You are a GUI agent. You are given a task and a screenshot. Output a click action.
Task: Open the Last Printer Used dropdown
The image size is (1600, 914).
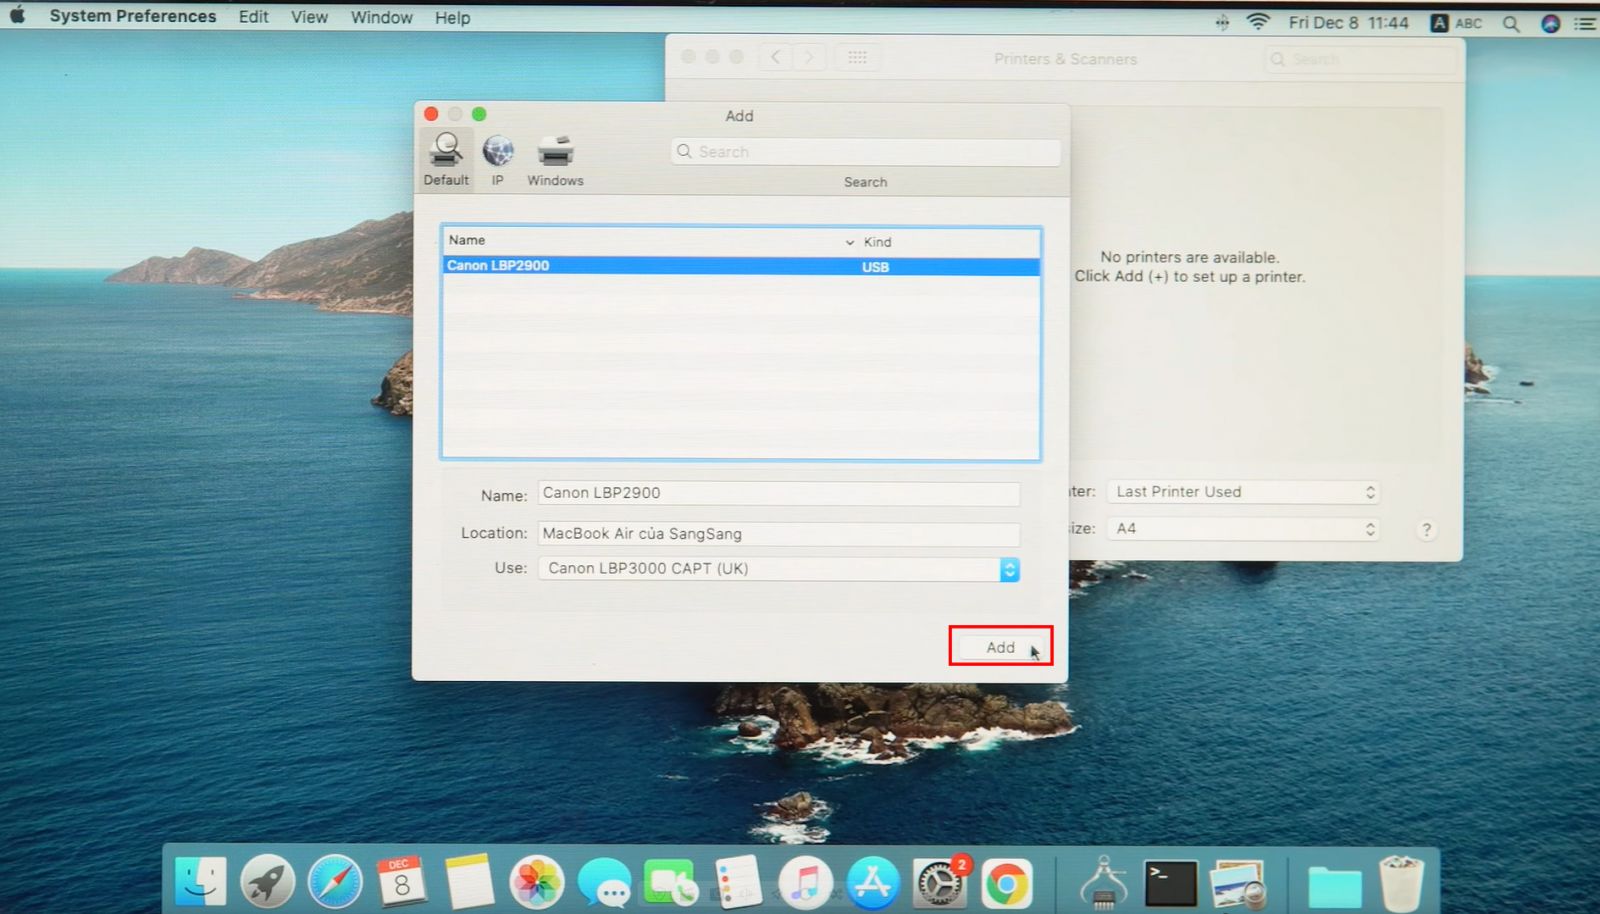[x=1243, y=492]
